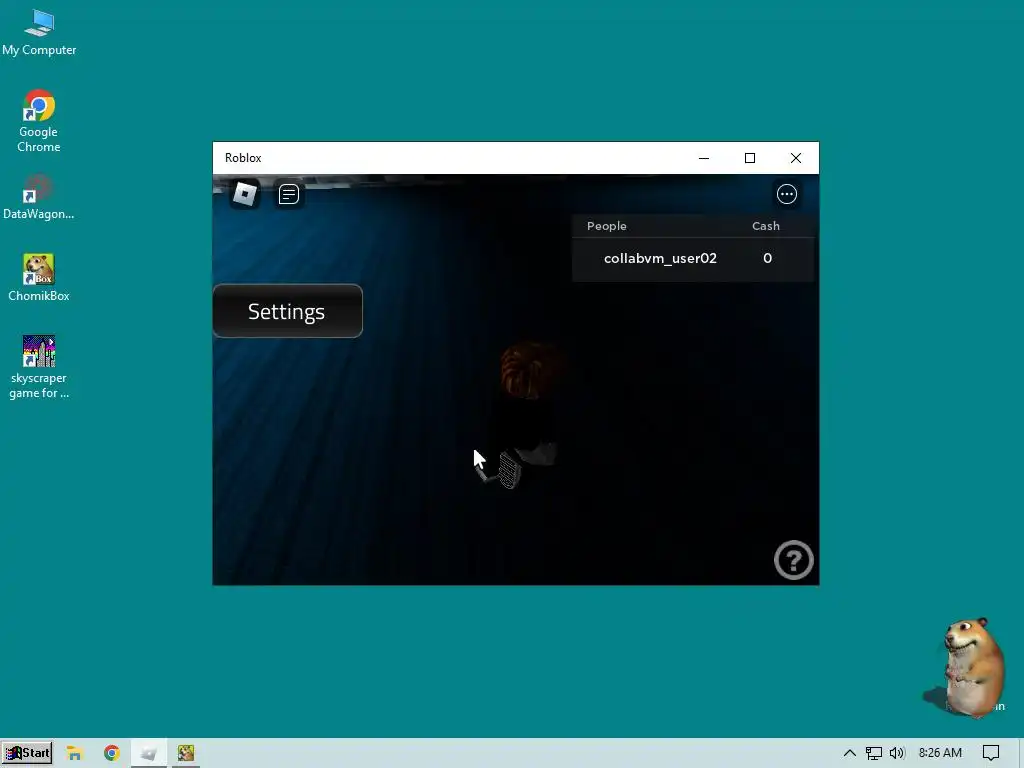This screenshot has height=768, width=1024.
Task: Select the My Computer desktop icon
Action: pyautogui.click(x=39, y=33)
